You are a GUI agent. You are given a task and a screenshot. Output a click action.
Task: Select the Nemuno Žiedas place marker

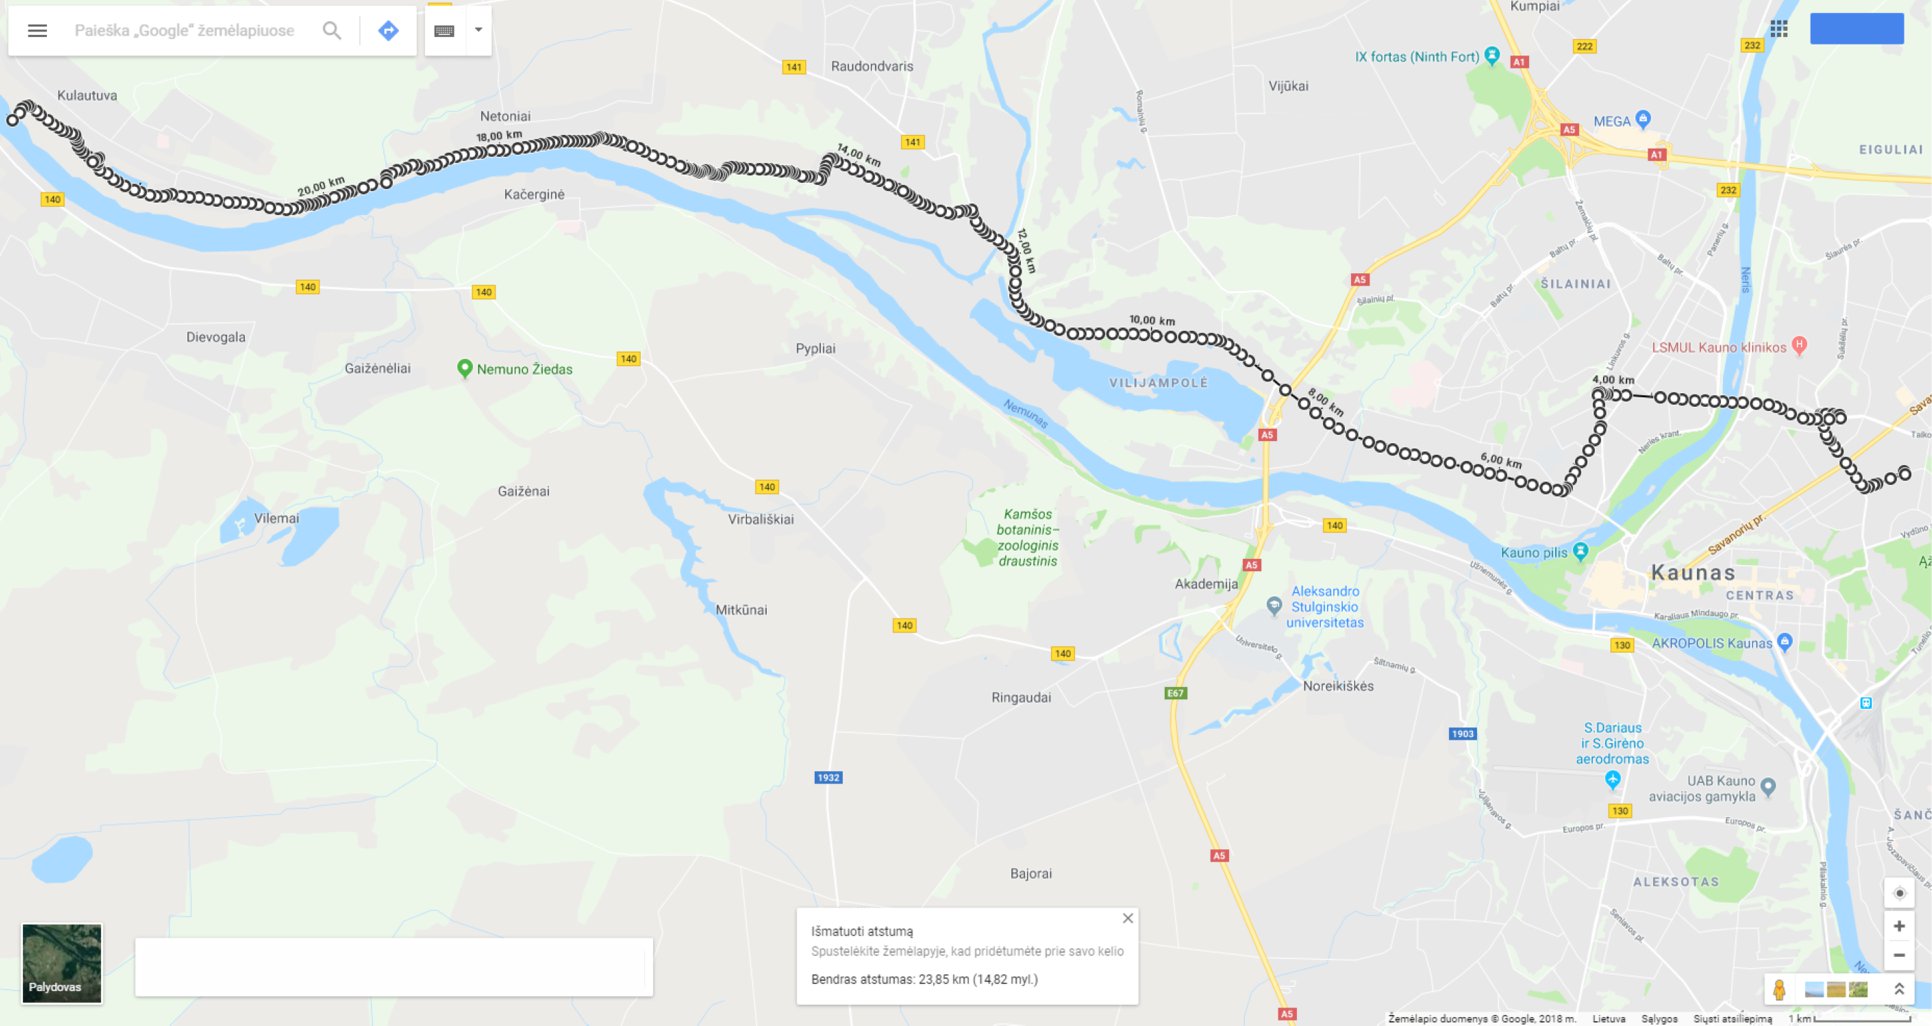click(x=464, y=368)
